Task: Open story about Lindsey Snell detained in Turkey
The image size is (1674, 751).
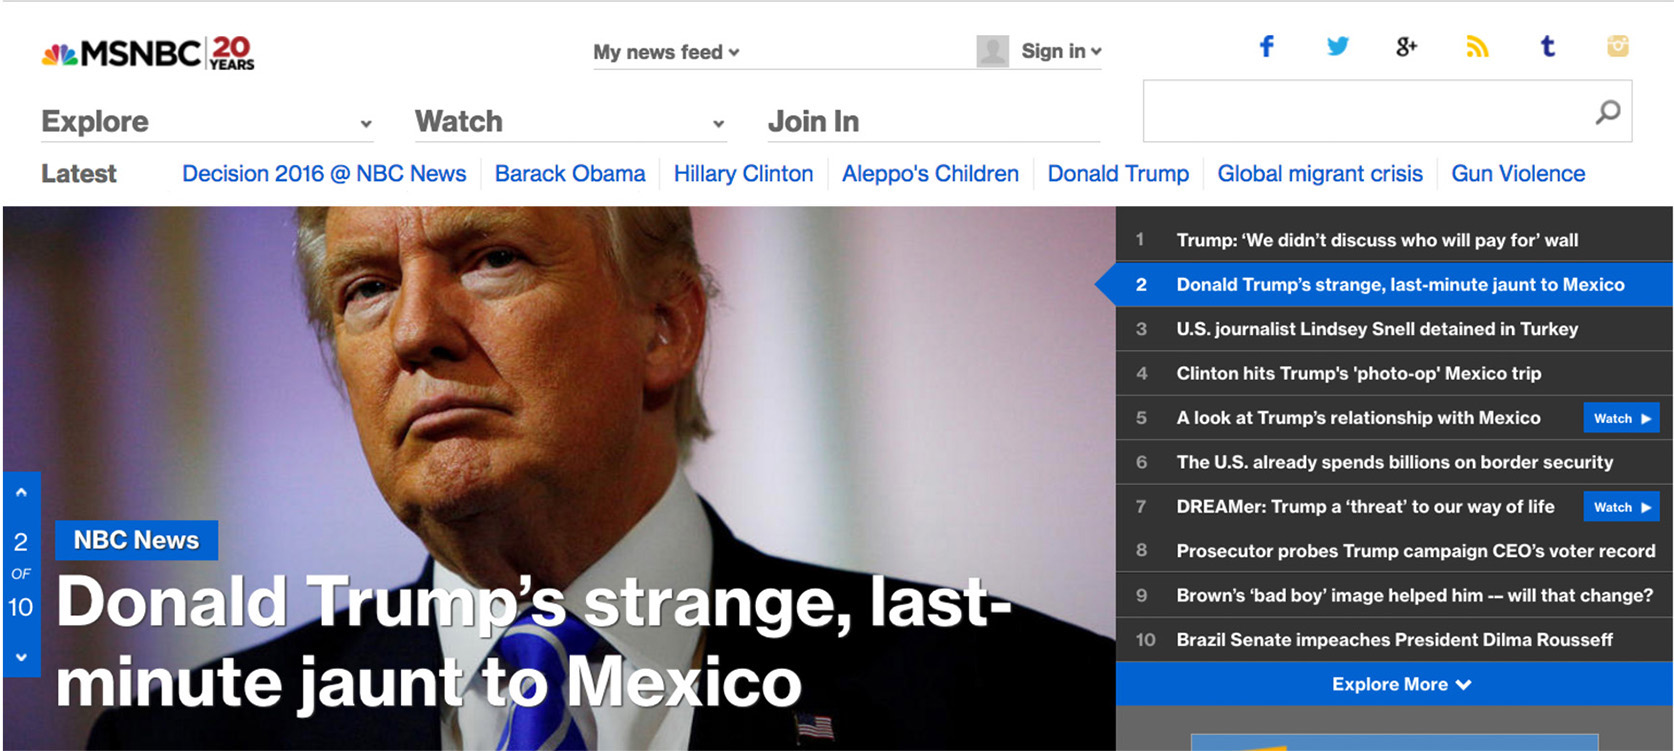Action: coord(1394,329)
